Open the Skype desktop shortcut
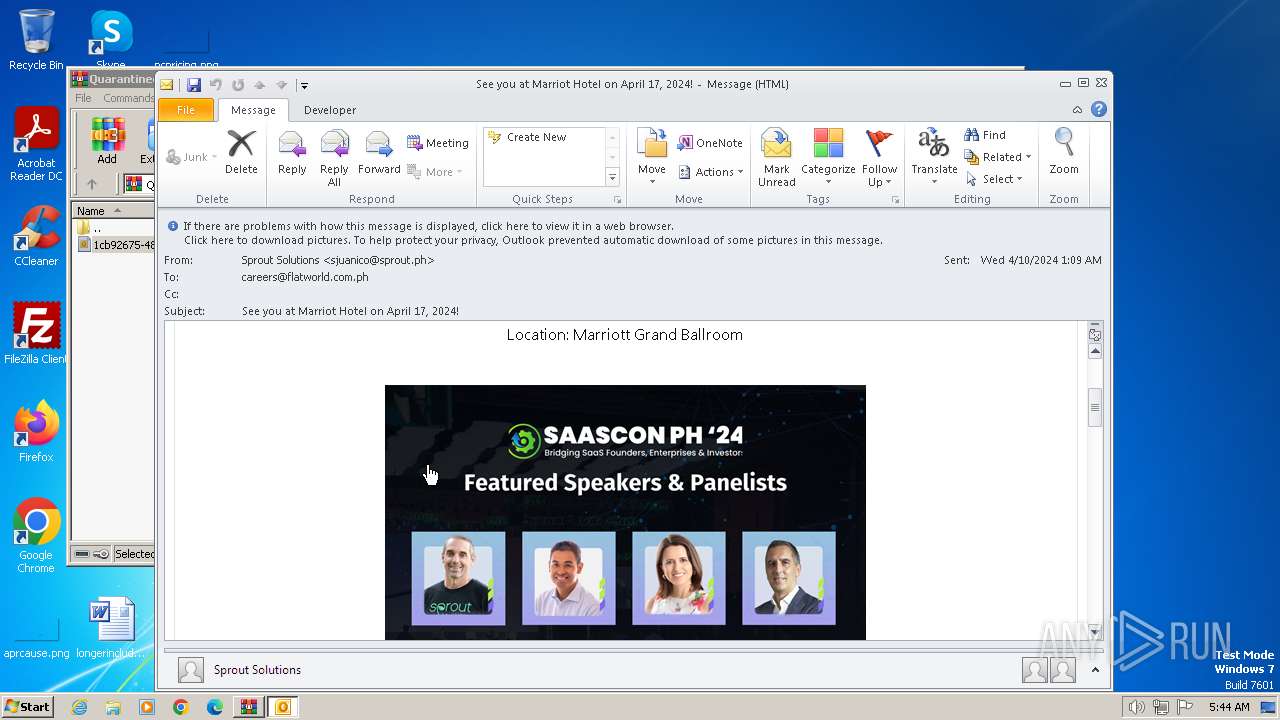The width and height of the screenshot is (1280, 720). [111, 40]
